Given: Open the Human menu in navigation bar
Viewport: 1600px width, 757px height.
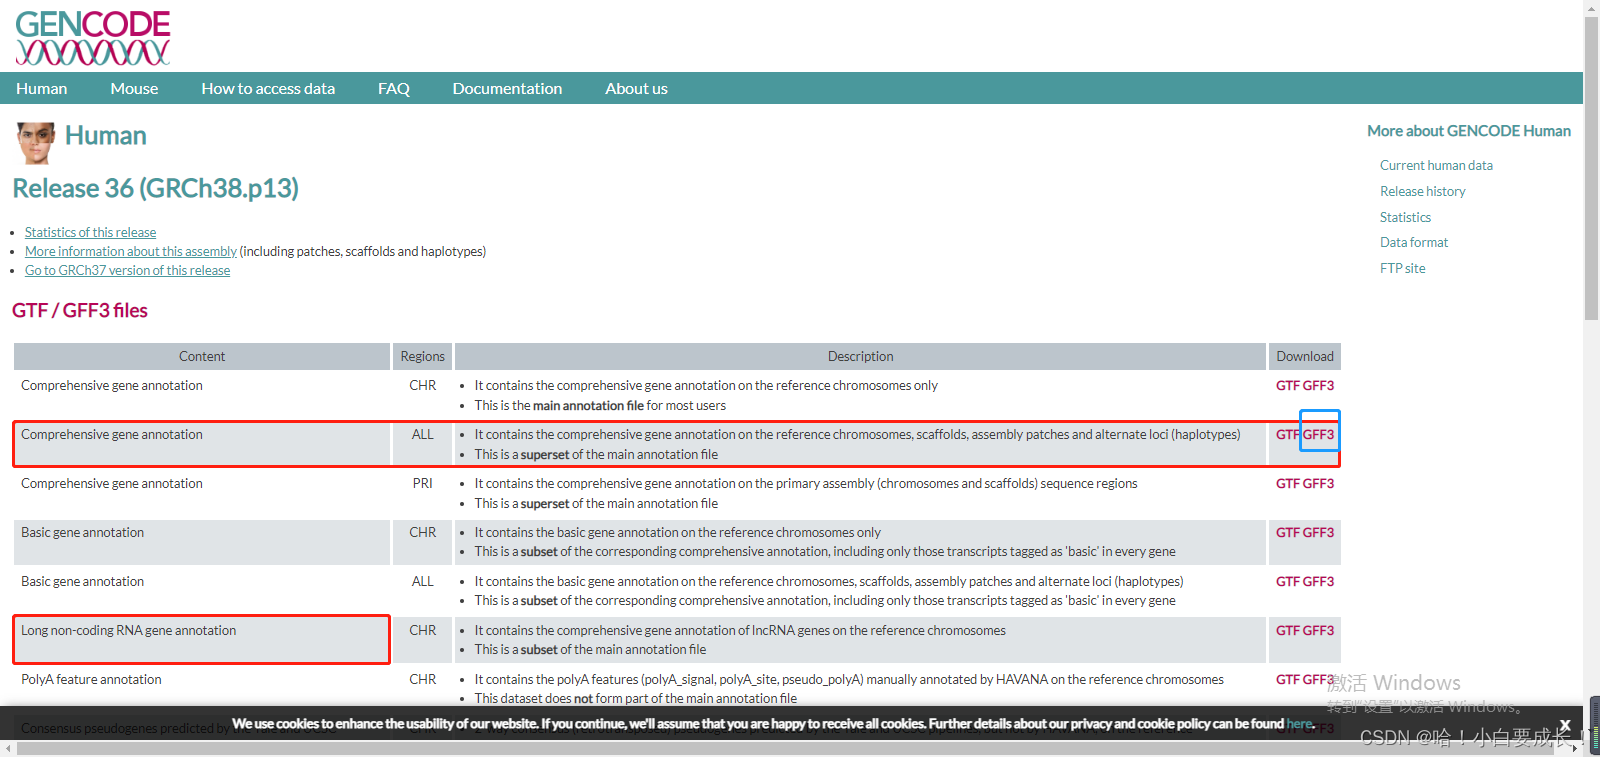Looking at the screenshot, I should click(x=42, y=88).
